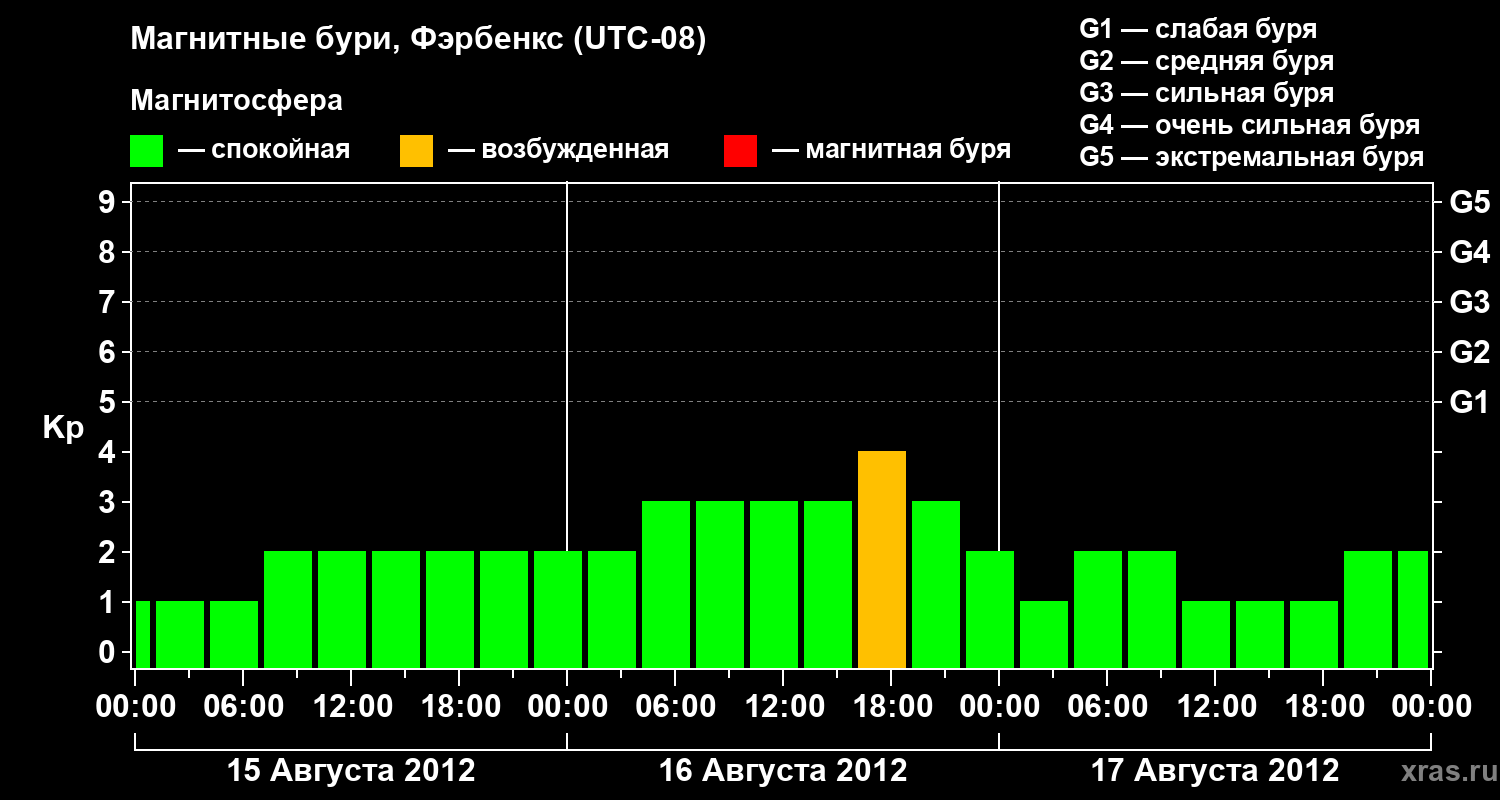Viewport: 1500px width, 800px height.
Task: Click the 15 Августа 2012 date label
Action: [351, 771]
